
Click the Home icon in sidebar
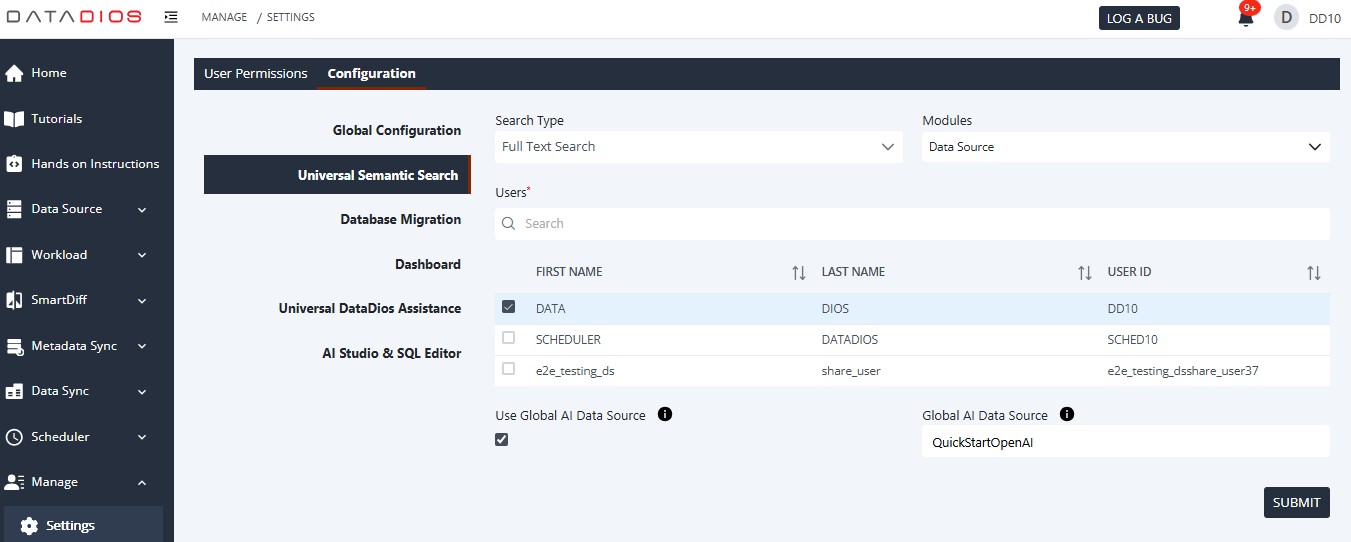click(14, 73)
